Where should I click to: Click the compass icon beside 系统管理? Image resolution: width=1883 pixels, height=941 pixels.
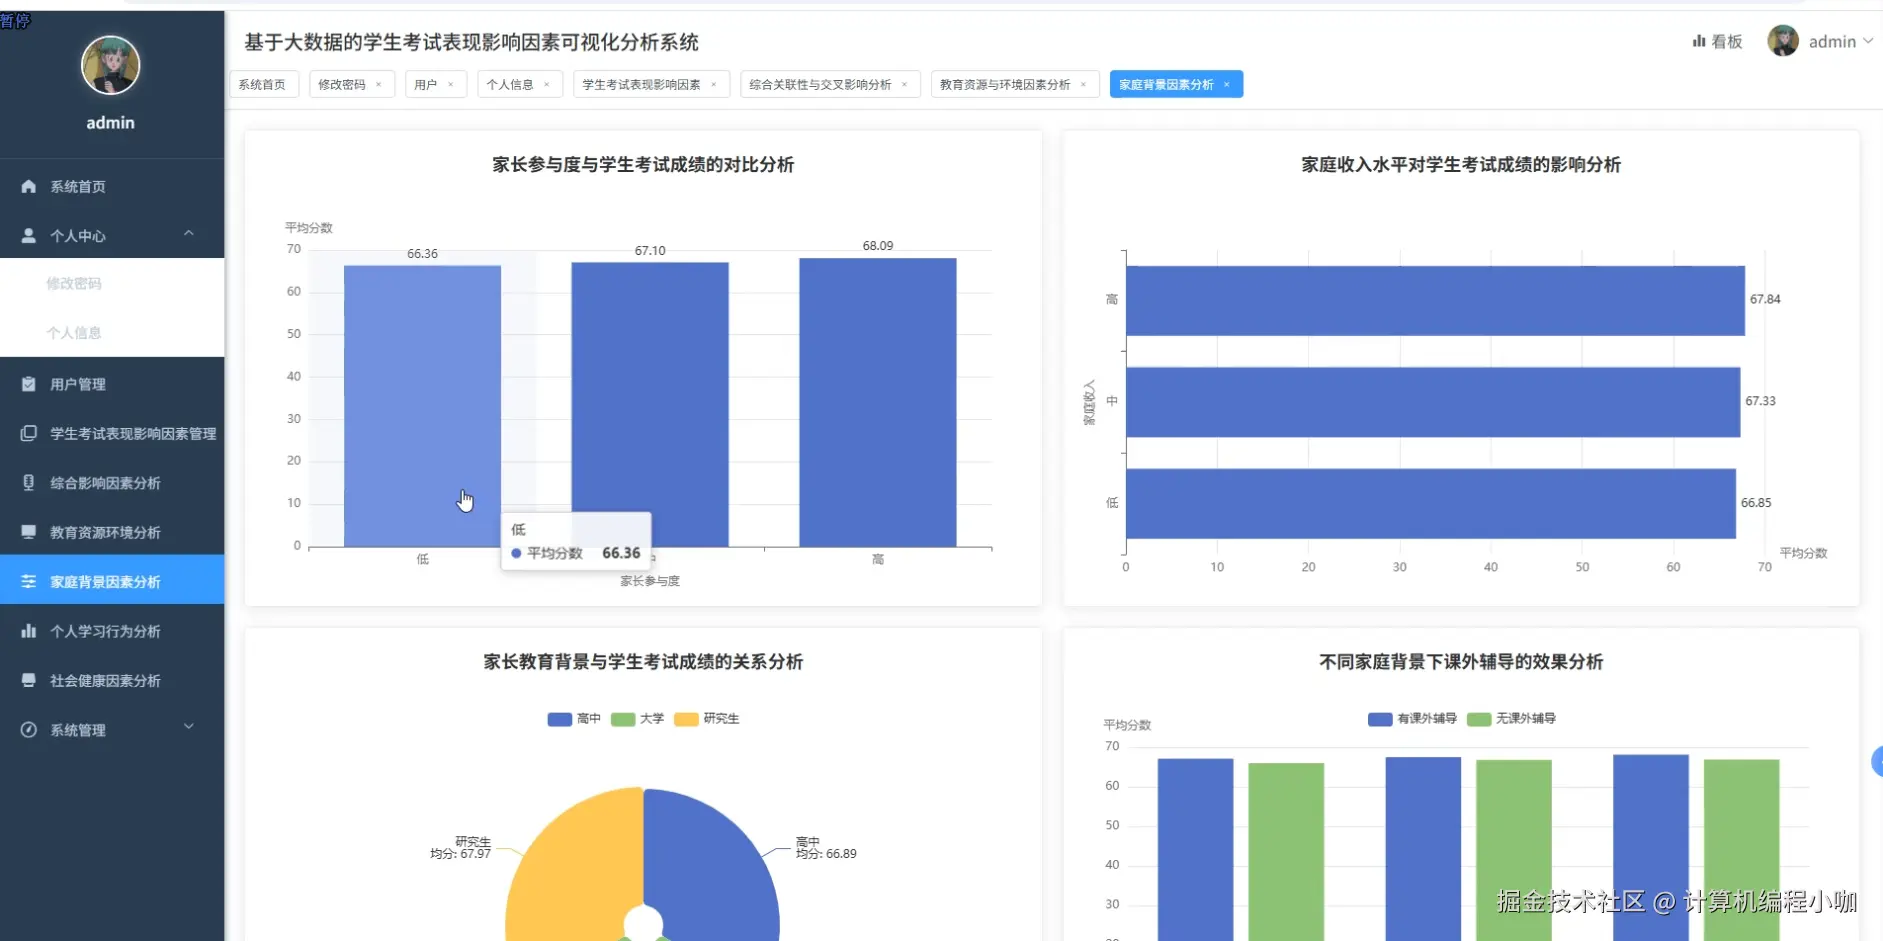coord(28,730)
